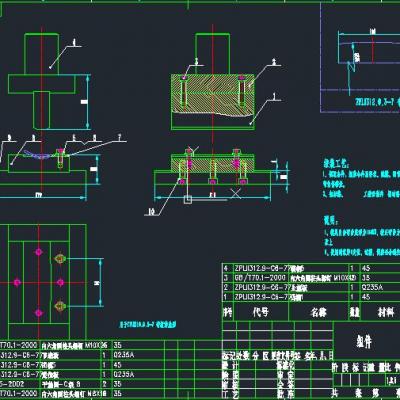Select the large '组件' title cell
Image resolution: width=400 pixels, height=400 pixels.
click(x=363, y=342)
